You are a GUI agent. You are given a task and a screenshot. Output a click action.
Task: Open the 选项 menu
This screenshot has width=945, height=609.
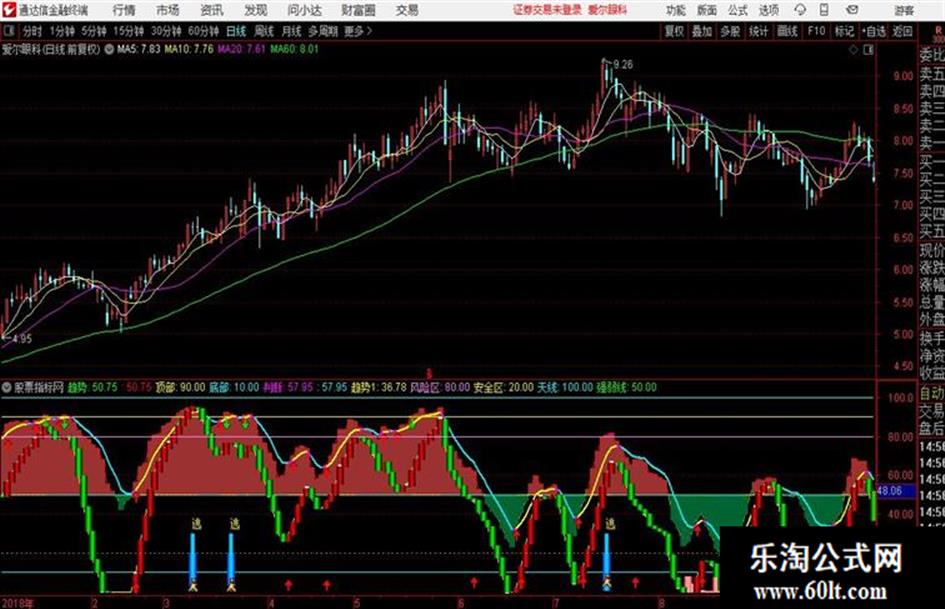(x=768, y=10)
